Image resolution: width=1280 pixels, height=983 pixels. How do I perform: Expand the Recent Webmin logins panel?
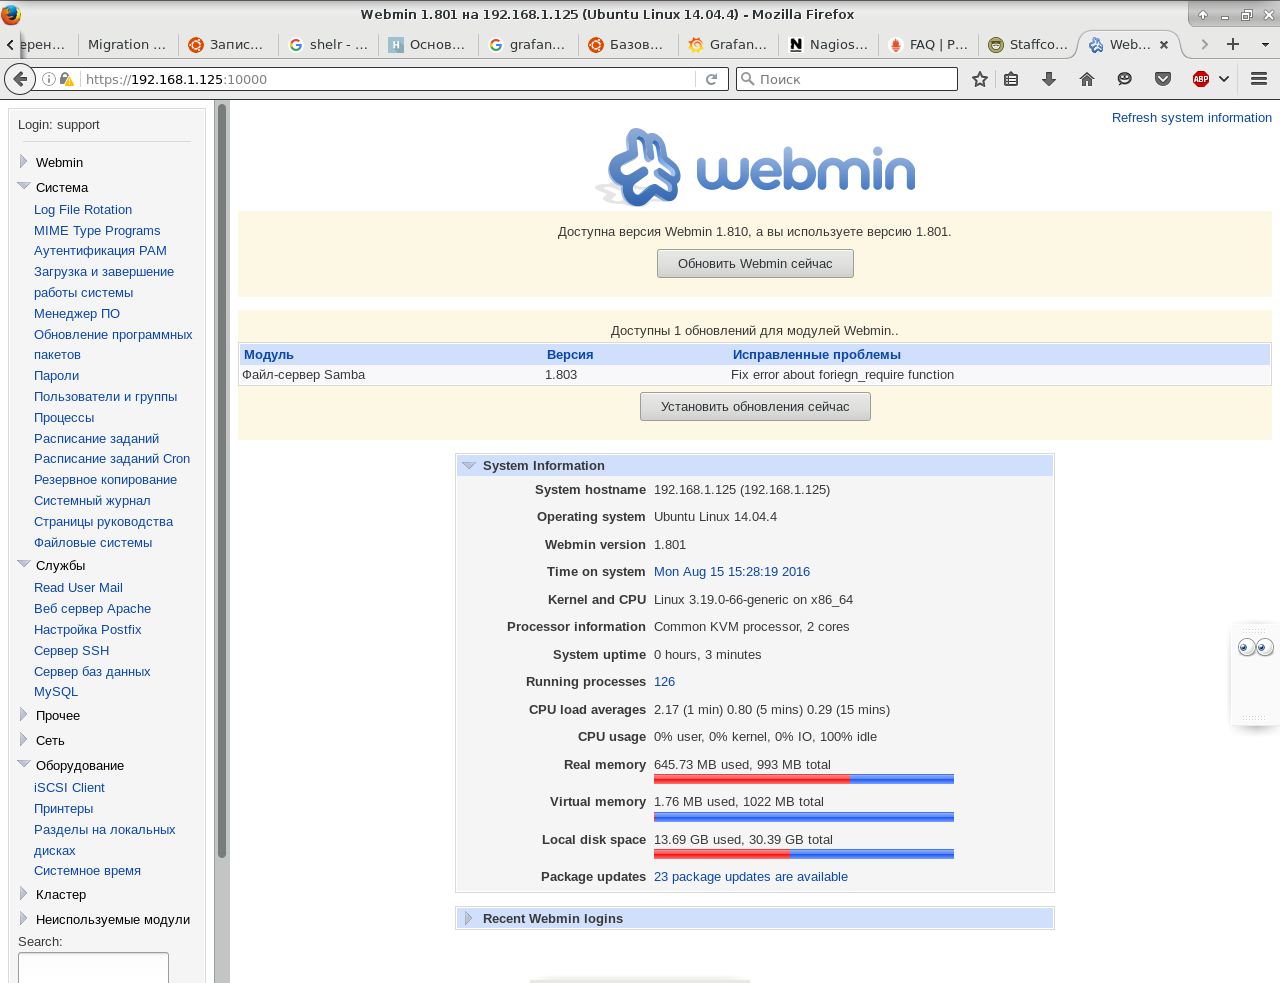470,918
